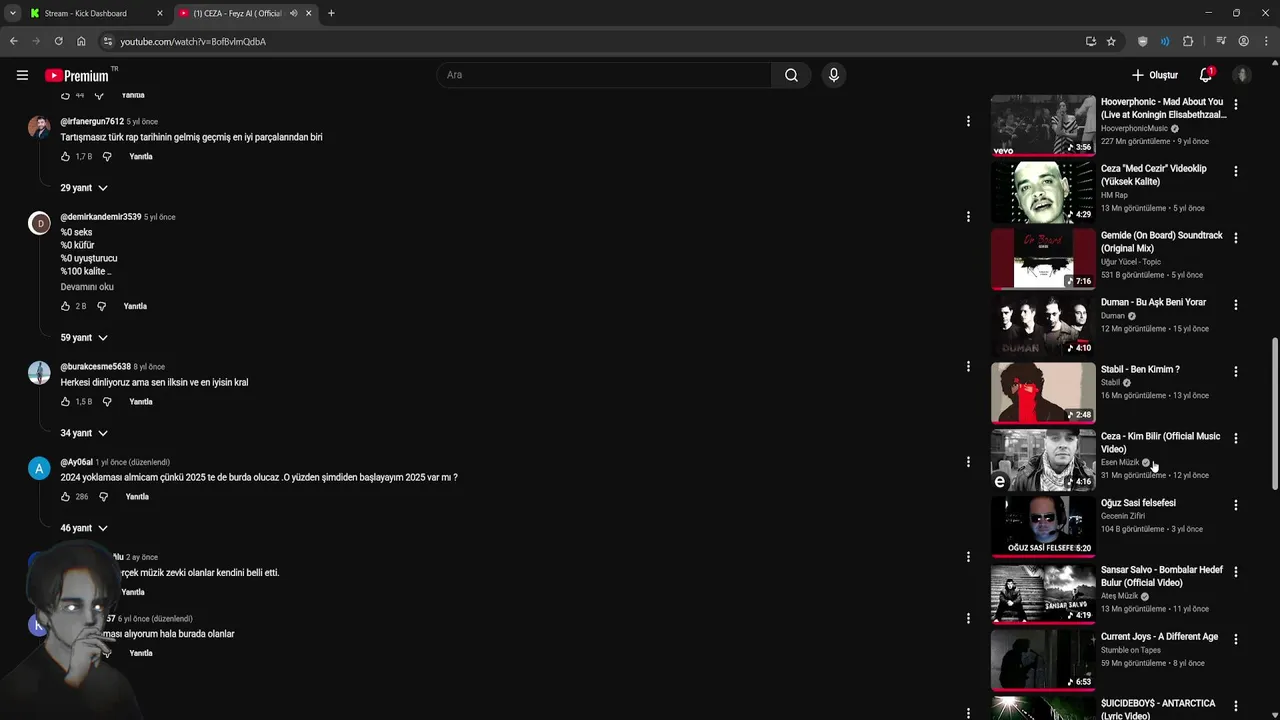Image resolution: width=1280 pixels, height=720 pixels.
Task: Open Oğuz Sasi felsefesi video title
Action: (1138, 503)
